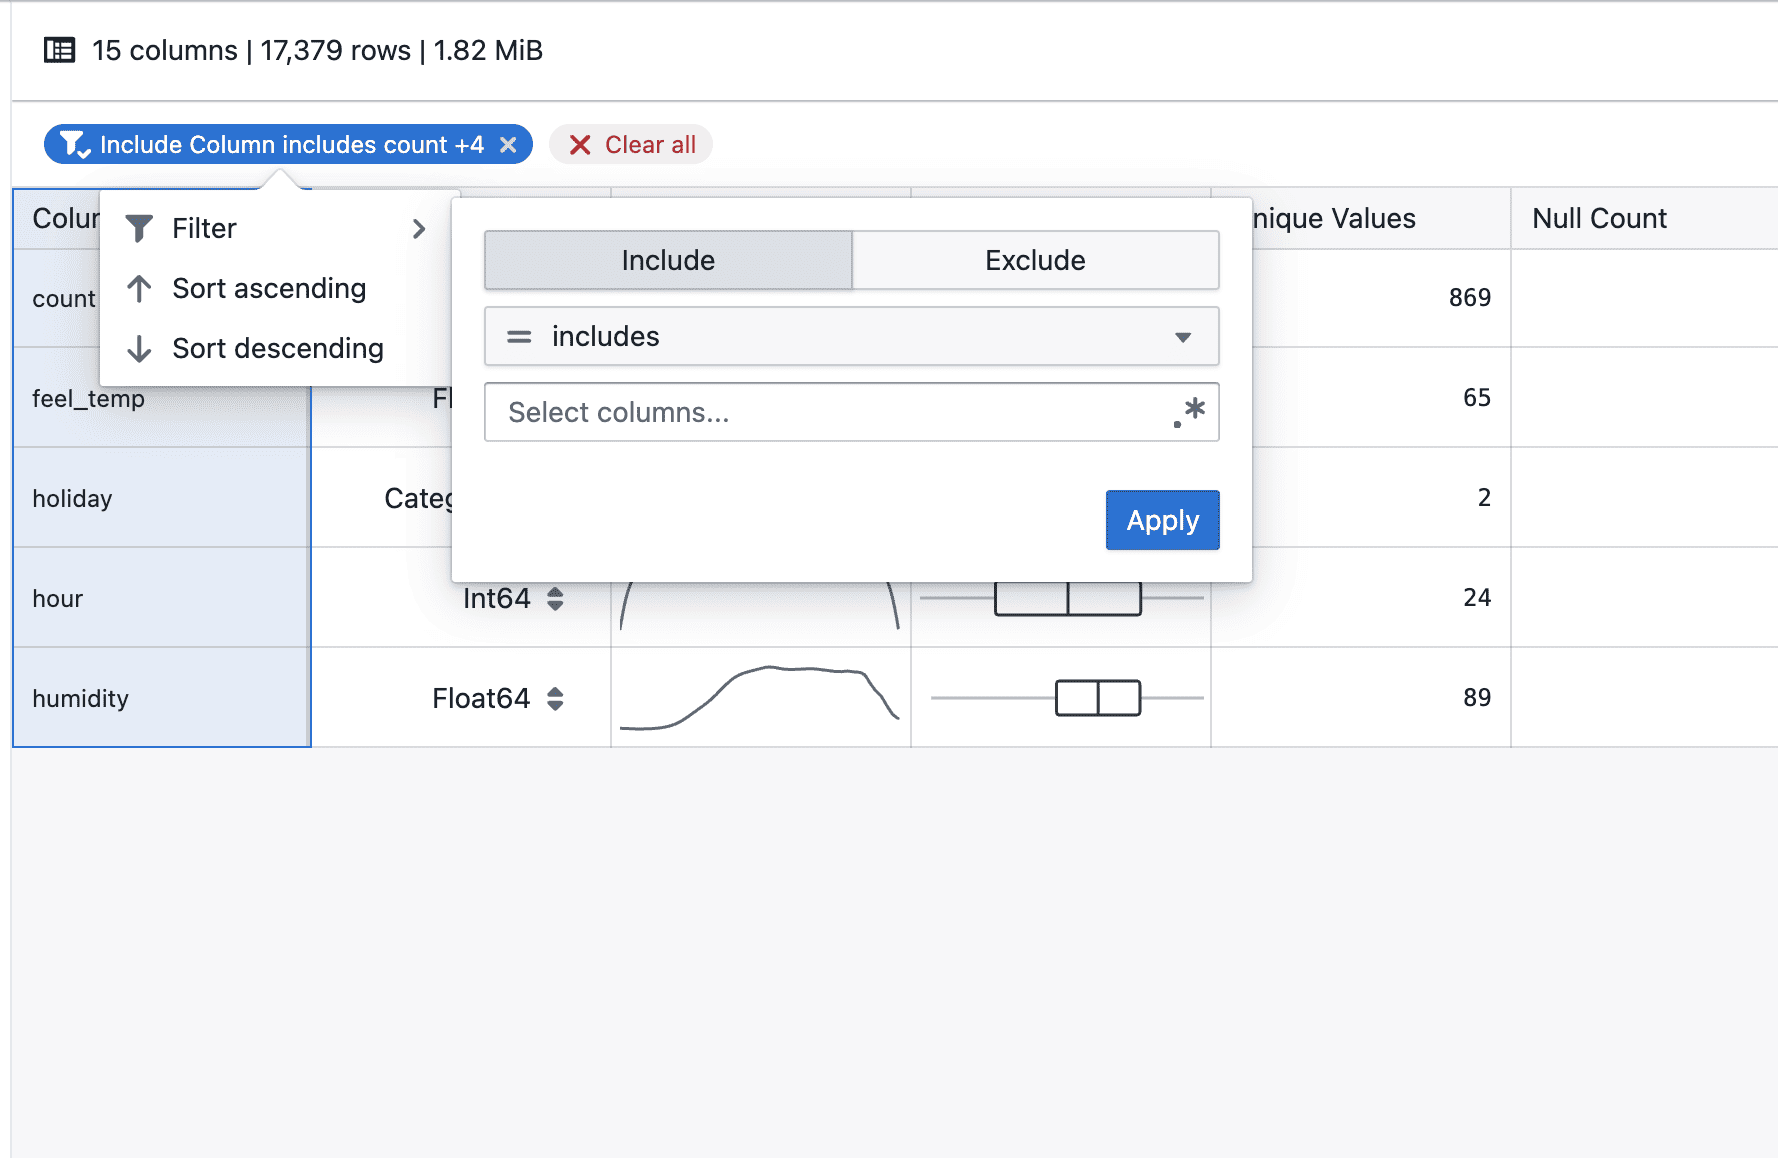The image size is (1778, 1158).
Task: Click the up arrow Sort ascending icon
Action: click(x=140, y=289)
